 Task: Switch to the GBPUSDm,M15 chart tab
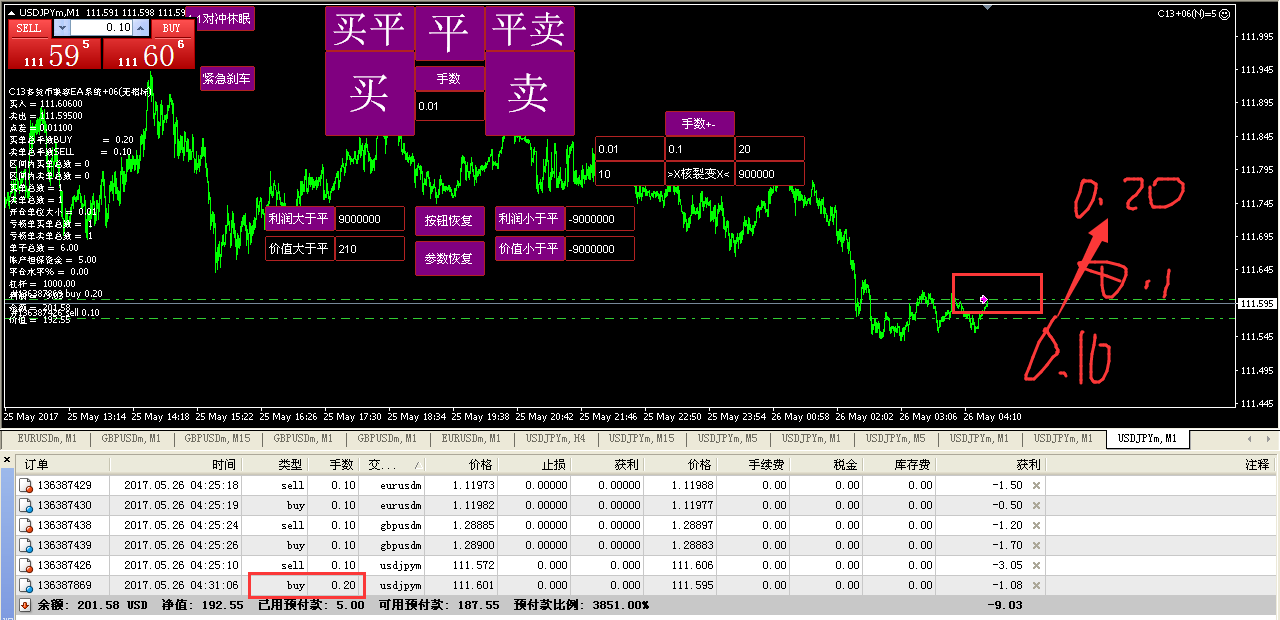[x=217, y=439]
